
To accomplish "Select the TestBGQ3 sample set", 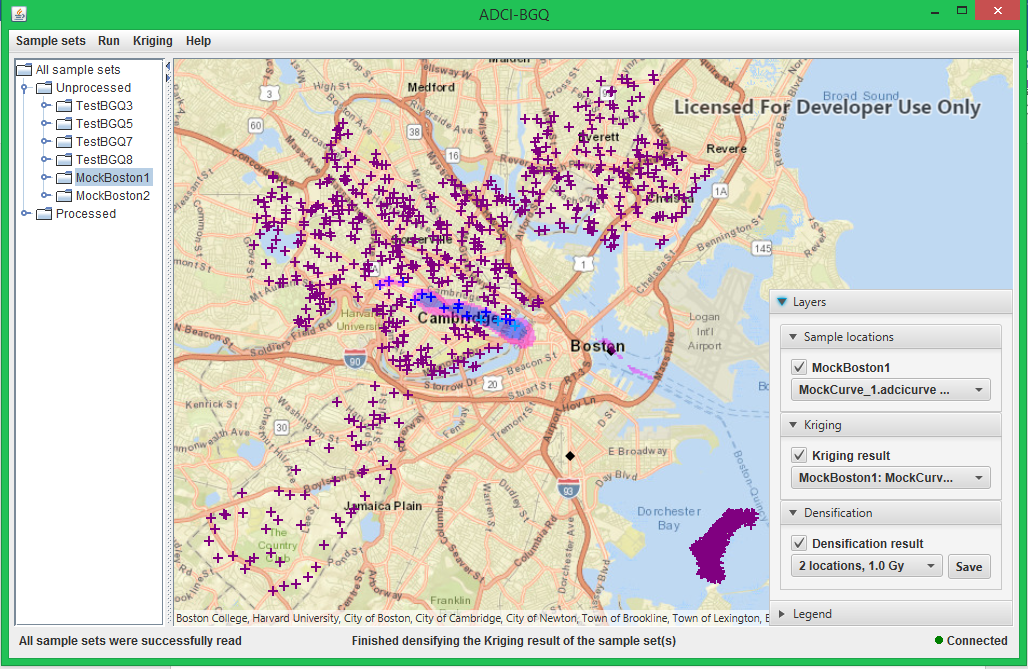I will [x=104, y=106].
